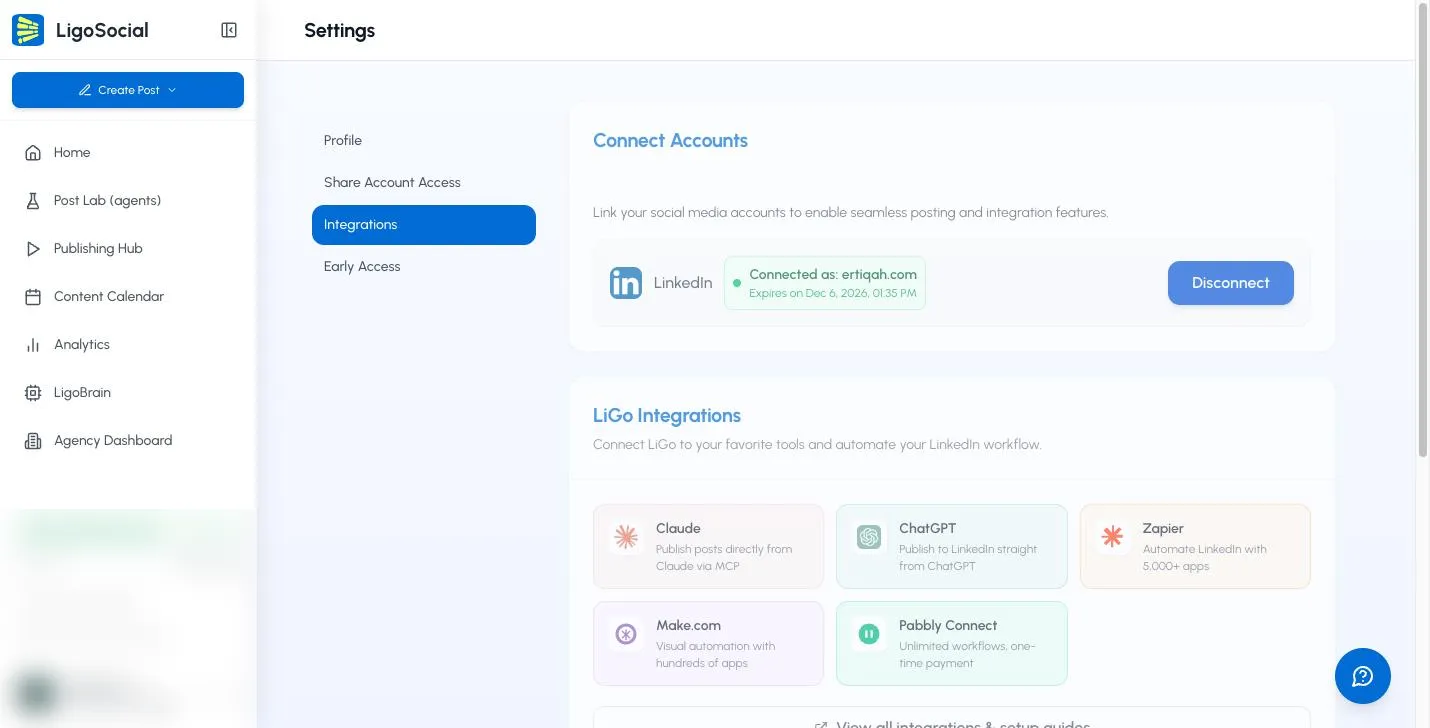Open Post Lab (agents) flask icon
The image size is (1430, 728).
(x=33, y=201)
